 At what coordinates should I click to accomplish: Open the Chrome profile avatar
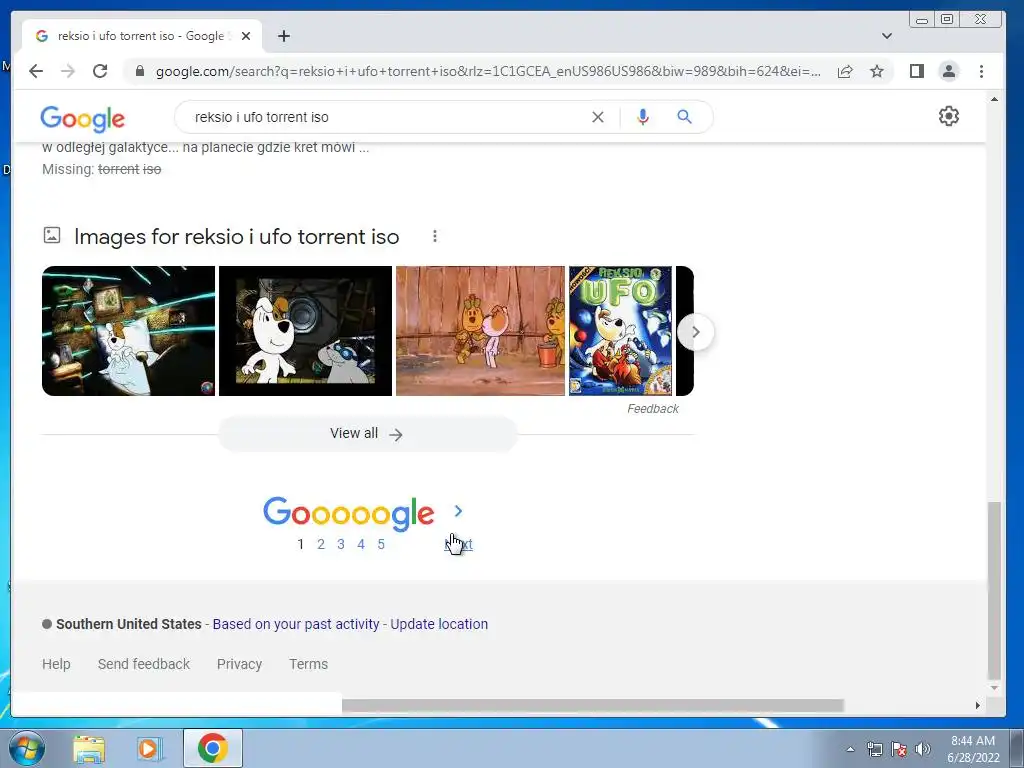coord(949,71)
